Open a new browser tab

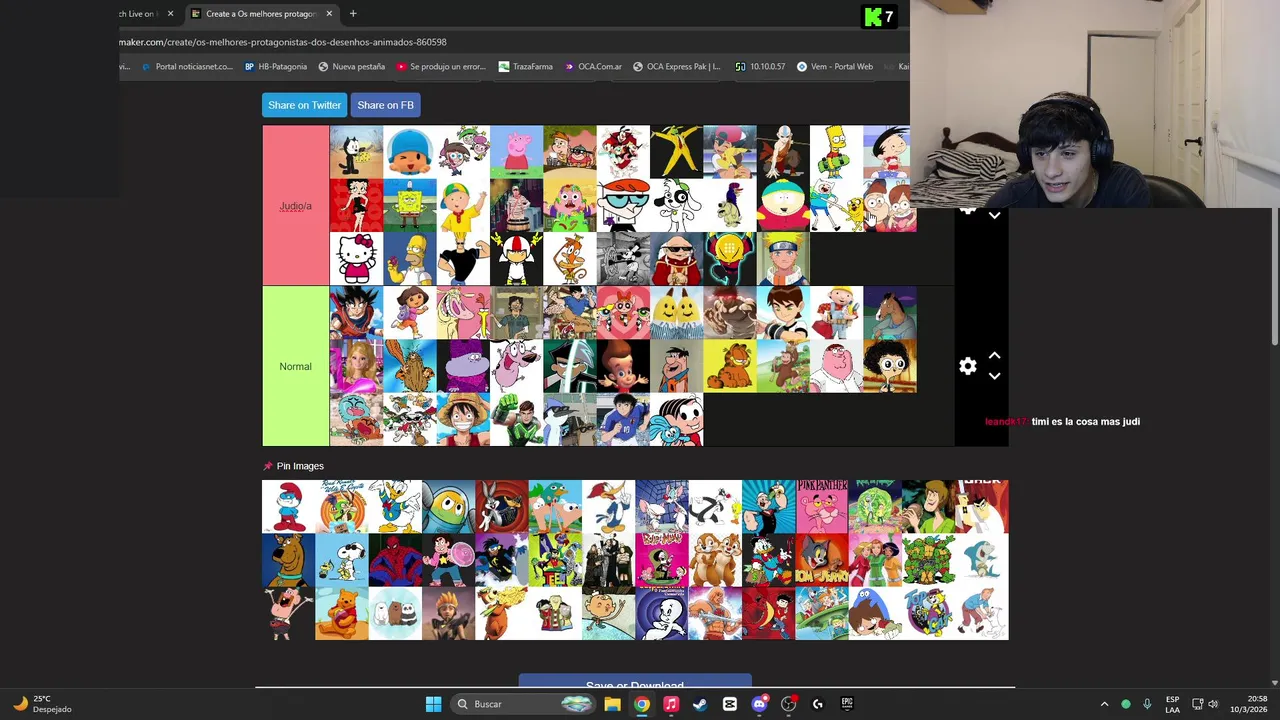point(353,13)
